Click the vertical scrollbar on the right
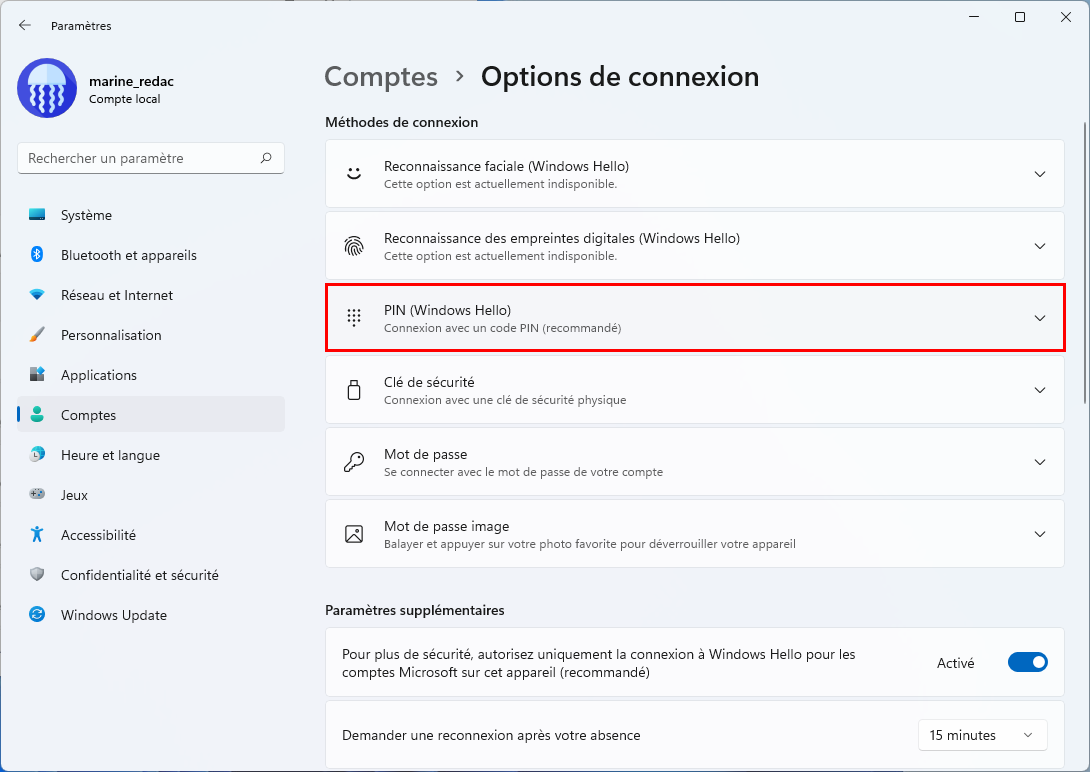This screenshot has height=772, width=1090. tap(1084, 263)
